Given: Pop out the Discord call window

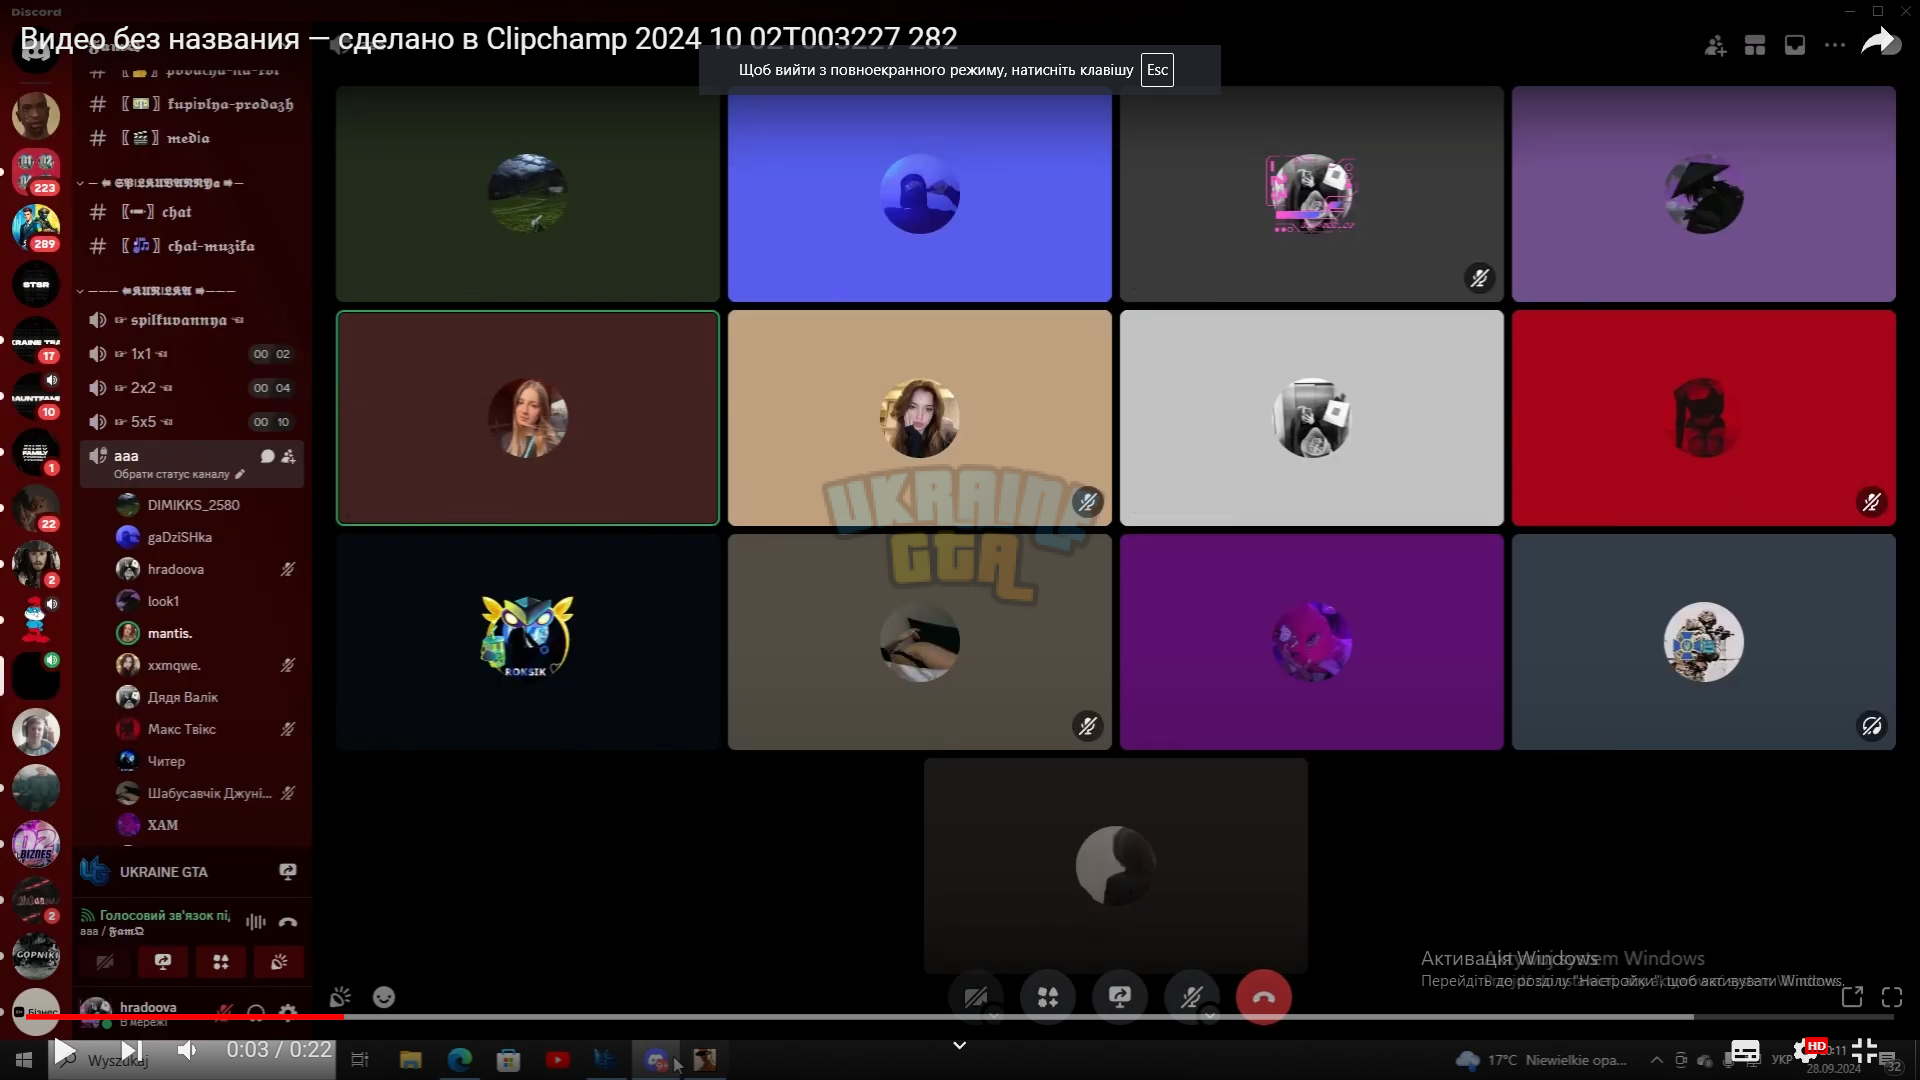Looking at the screenshot, I should (x=1852, y=996).
